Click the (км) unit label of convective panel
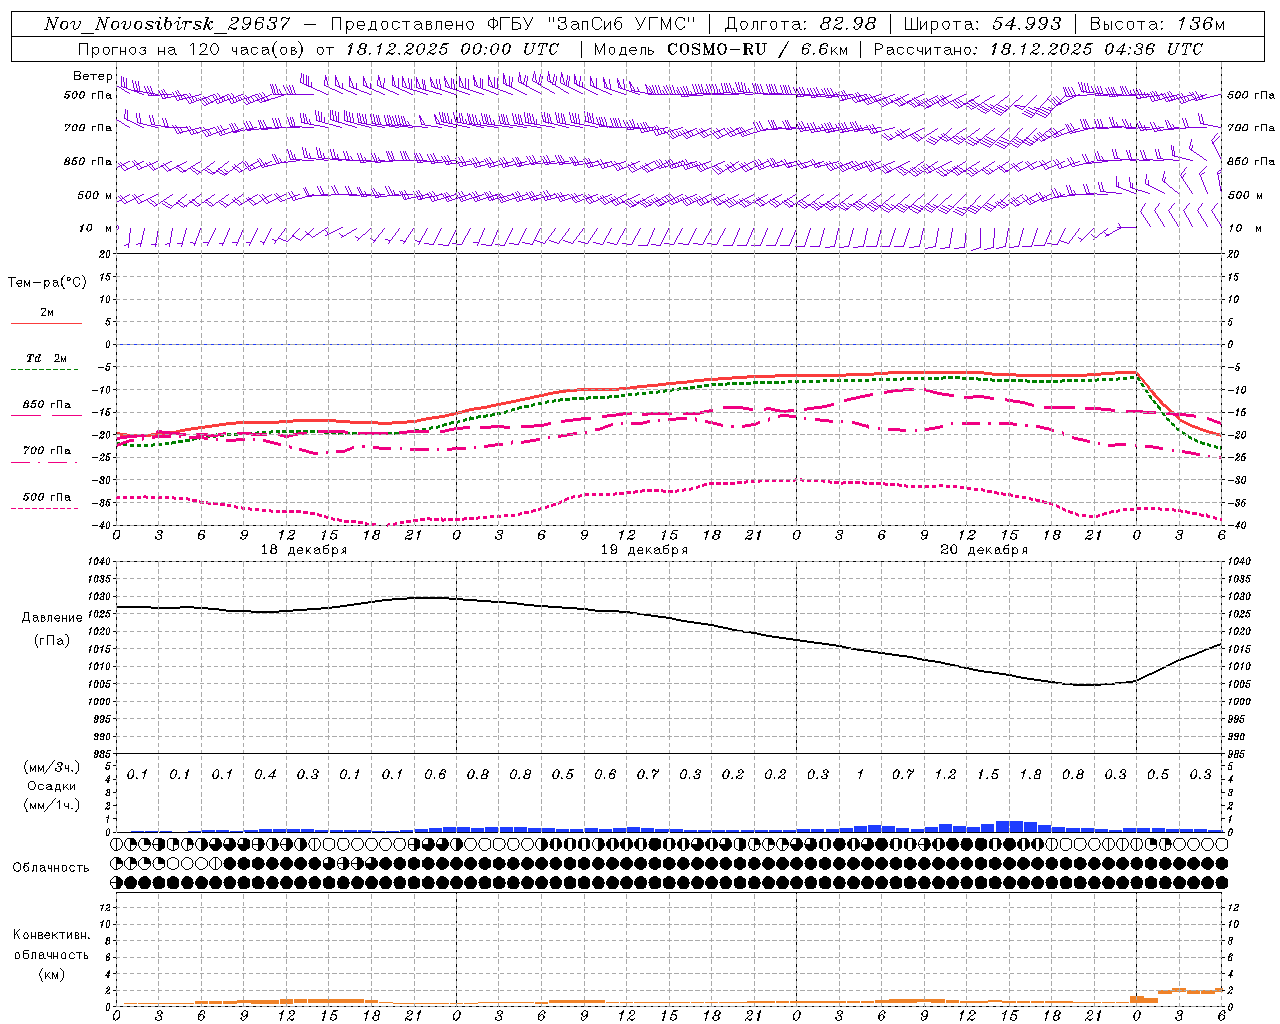Screen dimensions: 1280x1024 tap(51, 974)
